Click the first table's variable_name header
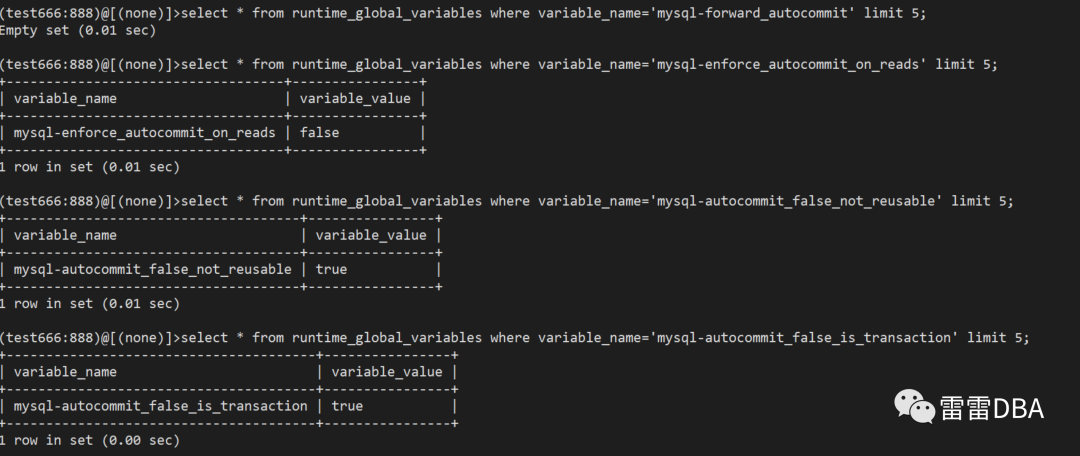This screenshot has height=456, width=1080. point(65,99)
